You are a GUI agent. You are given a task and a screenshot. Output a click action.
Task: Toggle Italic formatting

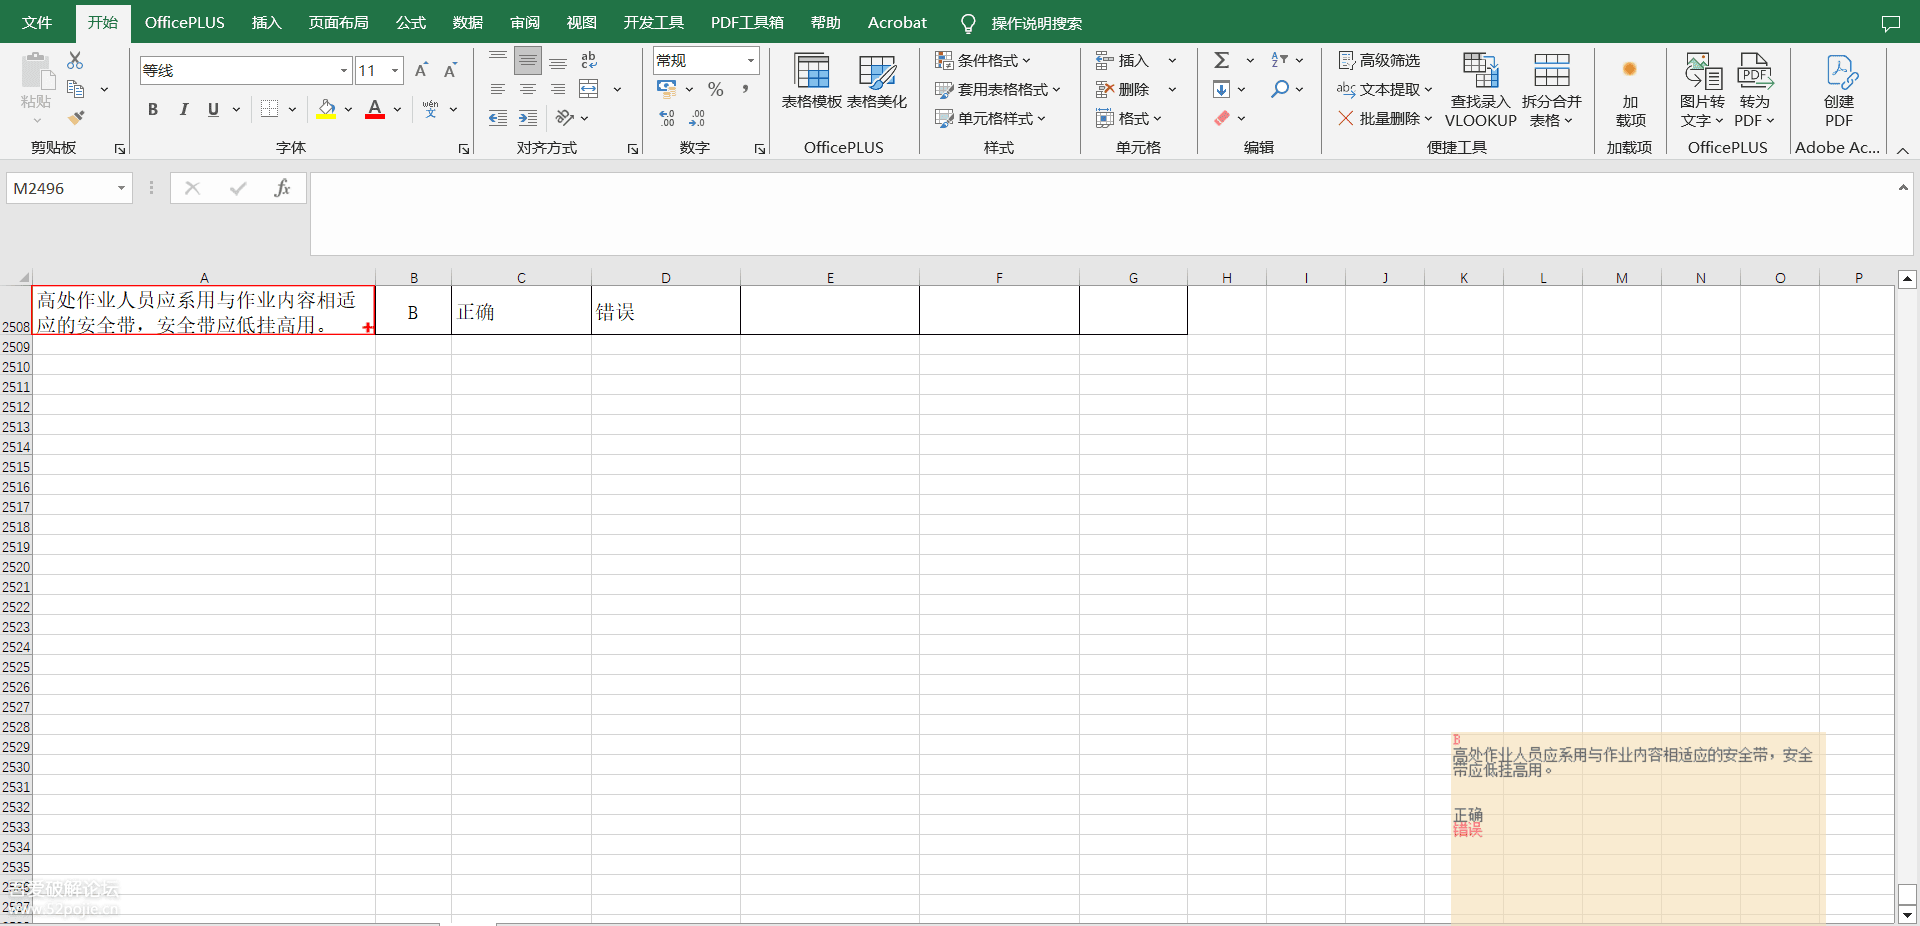coord(183,109)
